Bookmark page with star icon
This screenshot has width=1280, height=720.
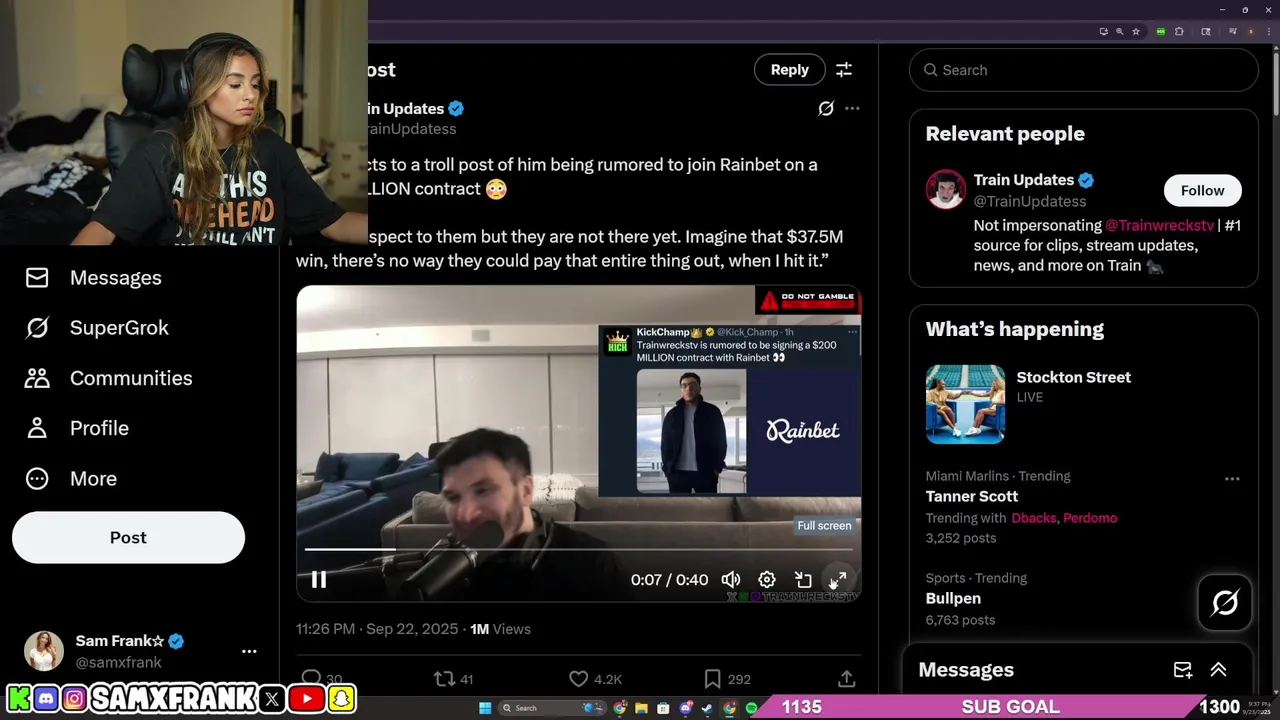pos(1136,31)
